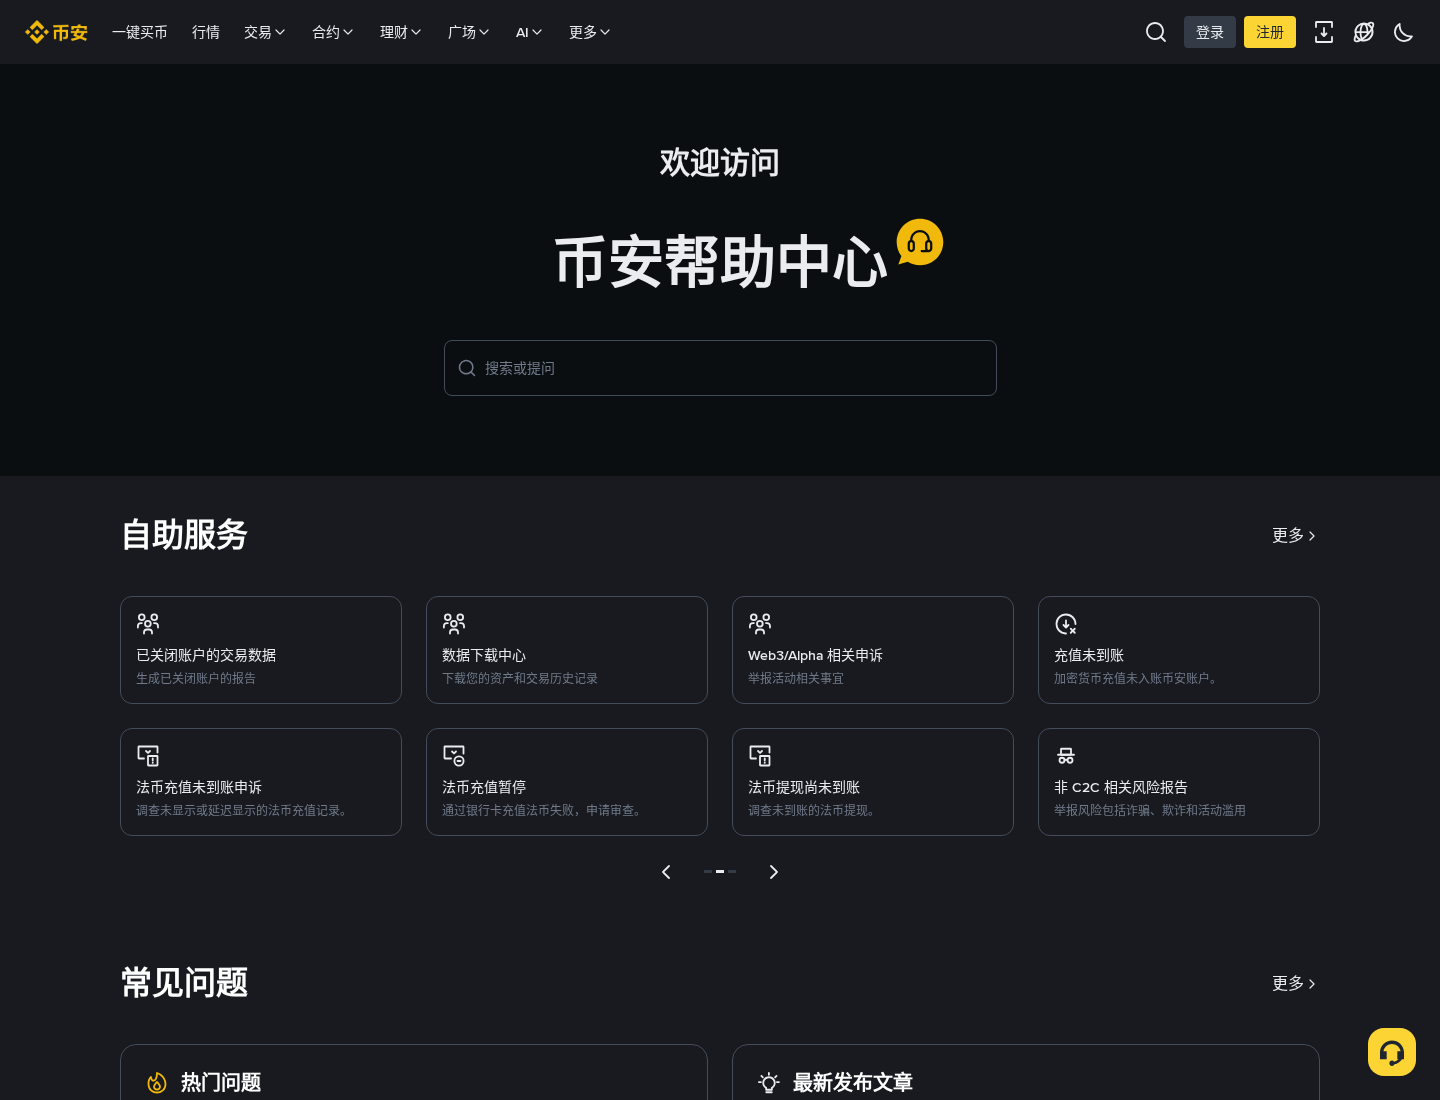Screen dimensions: 1440x1100
Task: Expand the 合约 dropdown menu
Action: click(332, 32)
